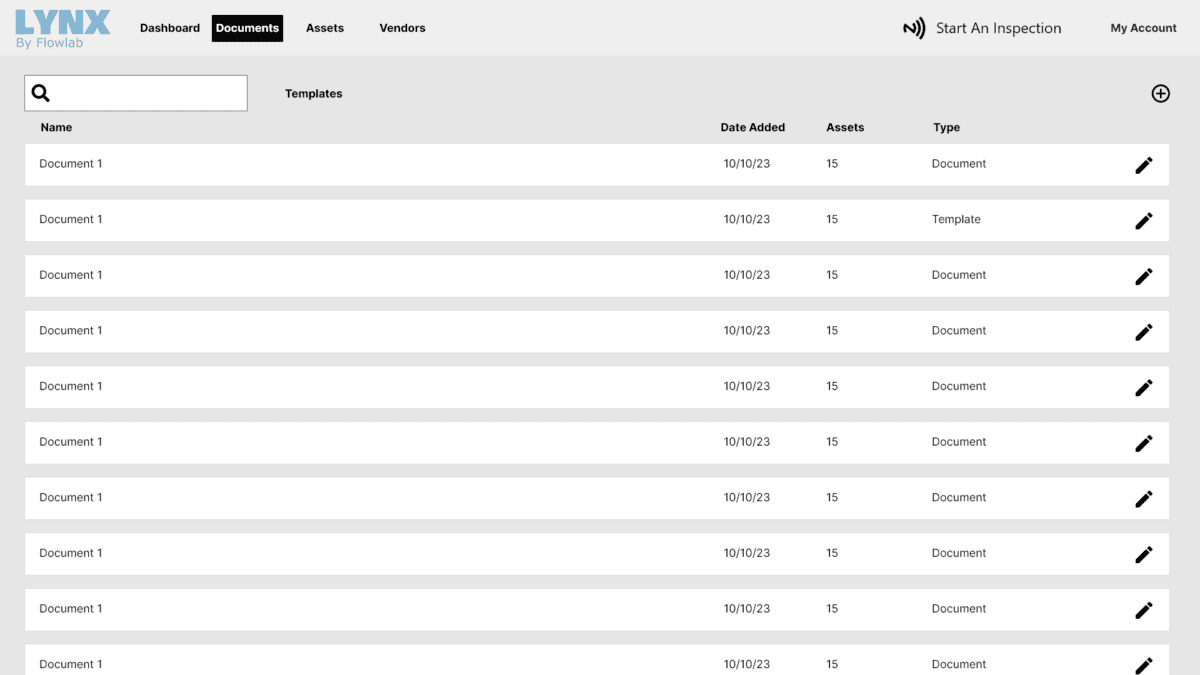Switch to the Vendors tab

[x=402, y=28]
